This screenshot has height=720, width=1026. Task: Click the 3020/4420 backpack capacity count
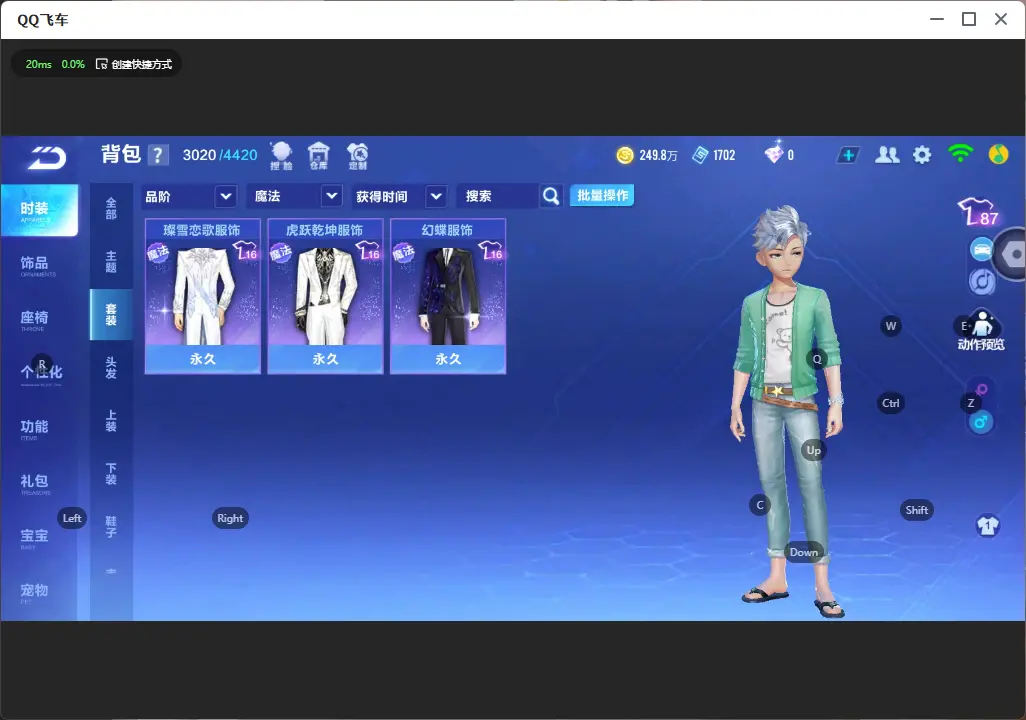pos(220,155)
